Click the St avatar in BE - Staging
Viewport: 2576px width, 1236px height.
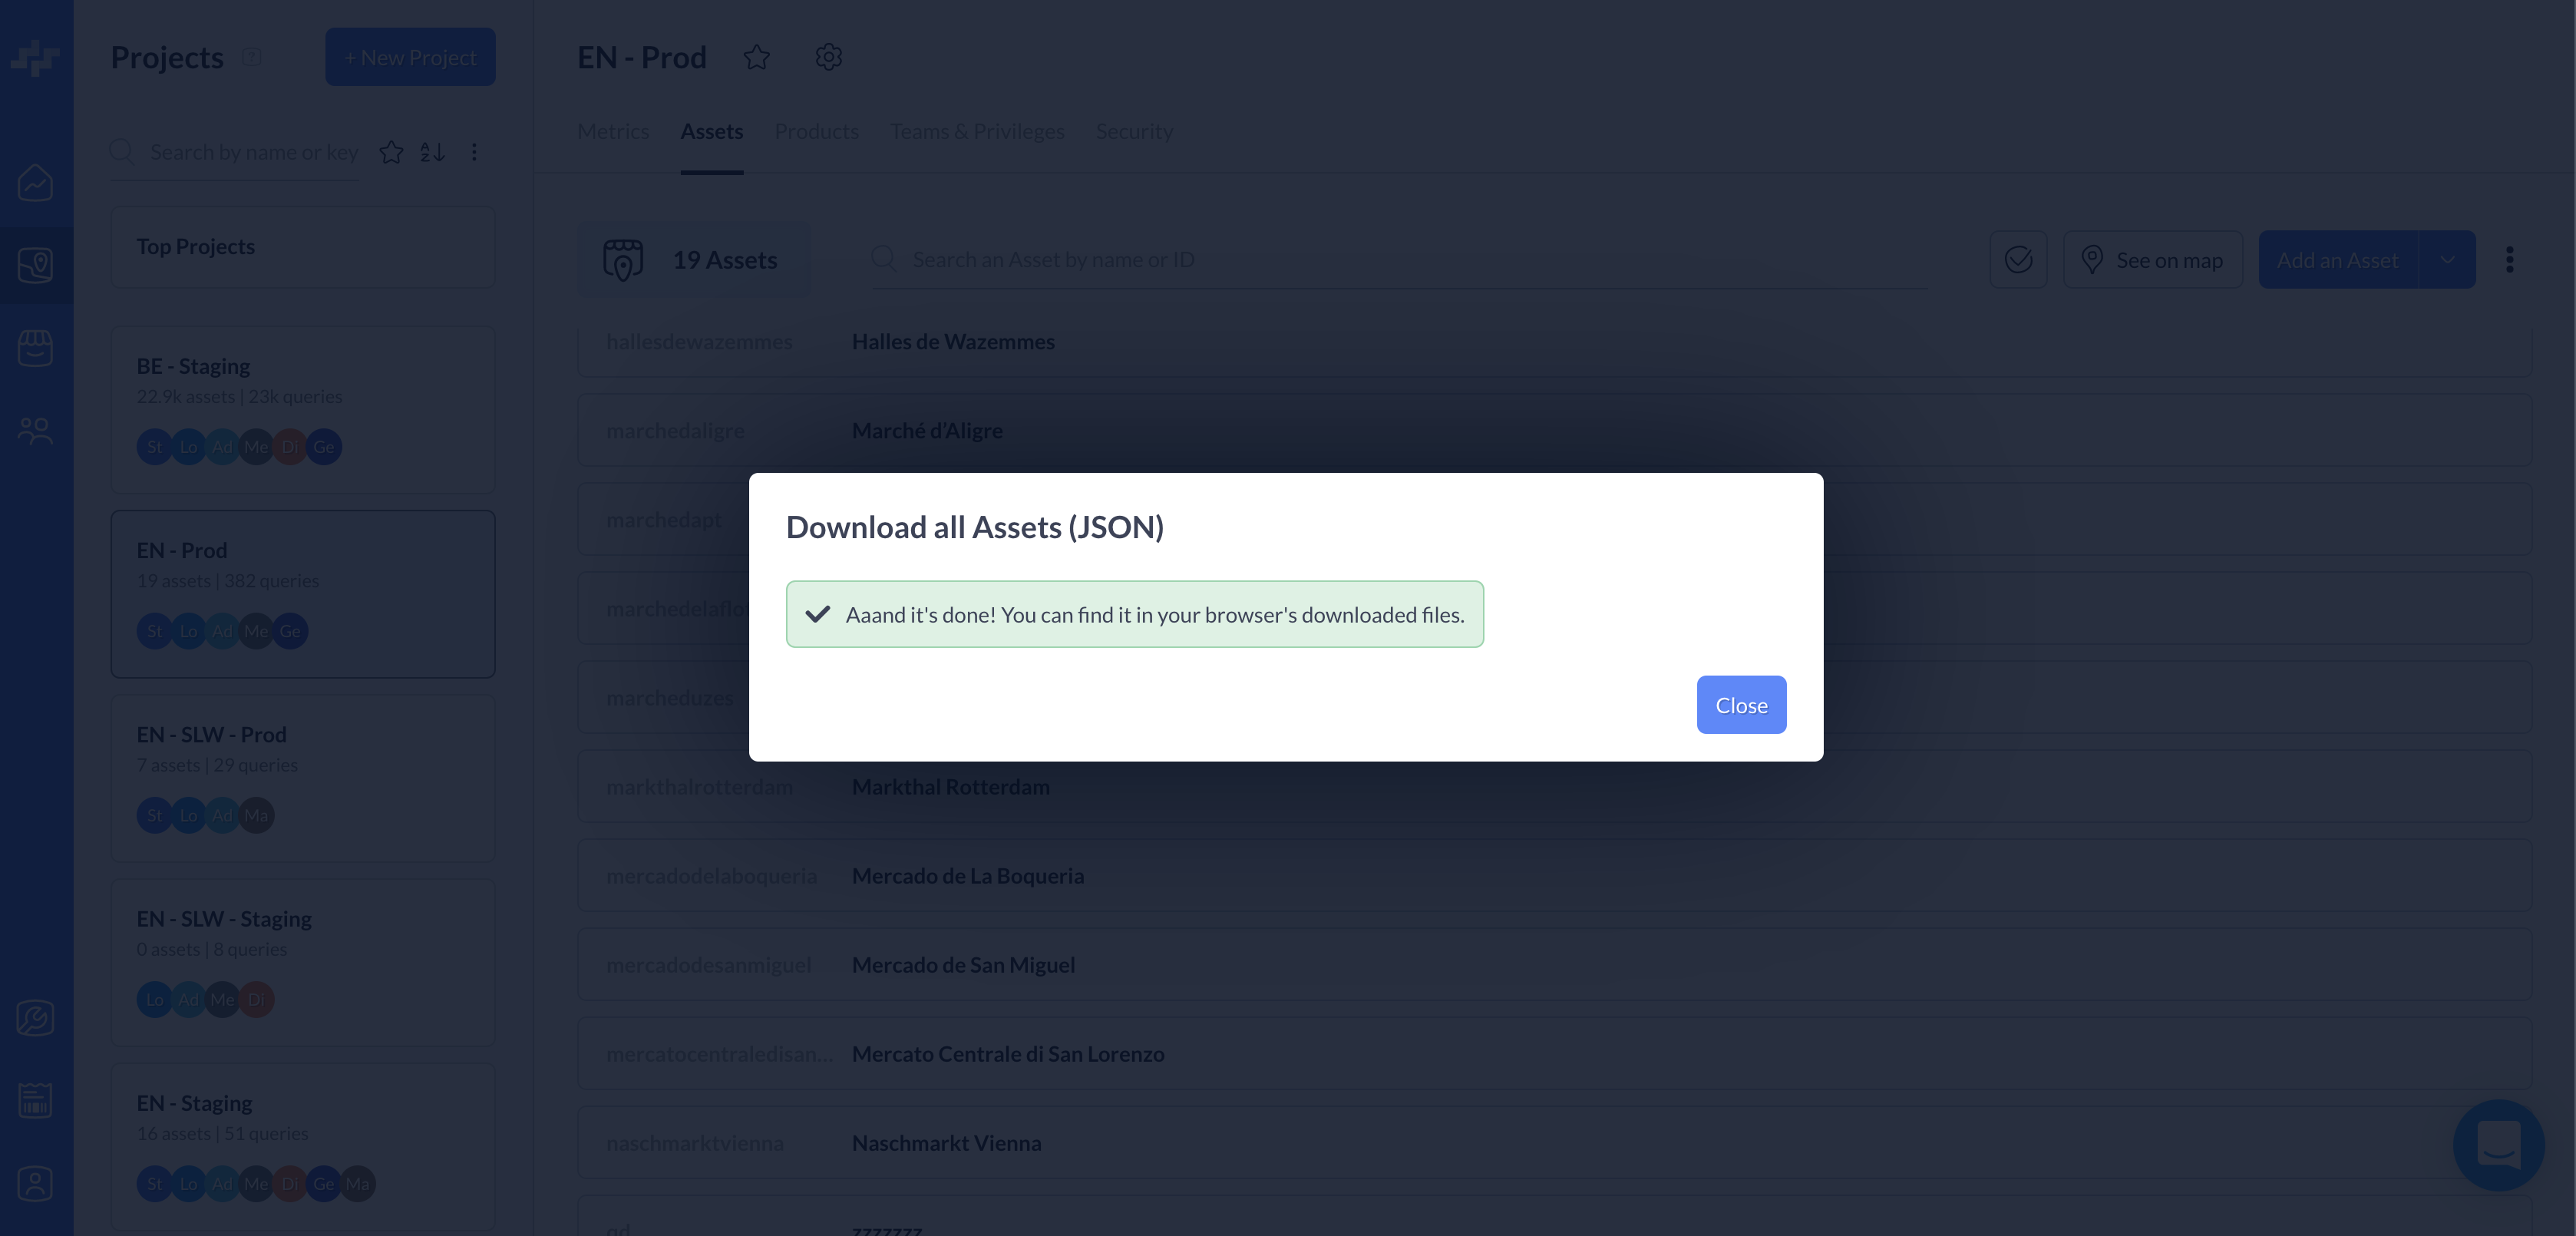pos(154,447)
